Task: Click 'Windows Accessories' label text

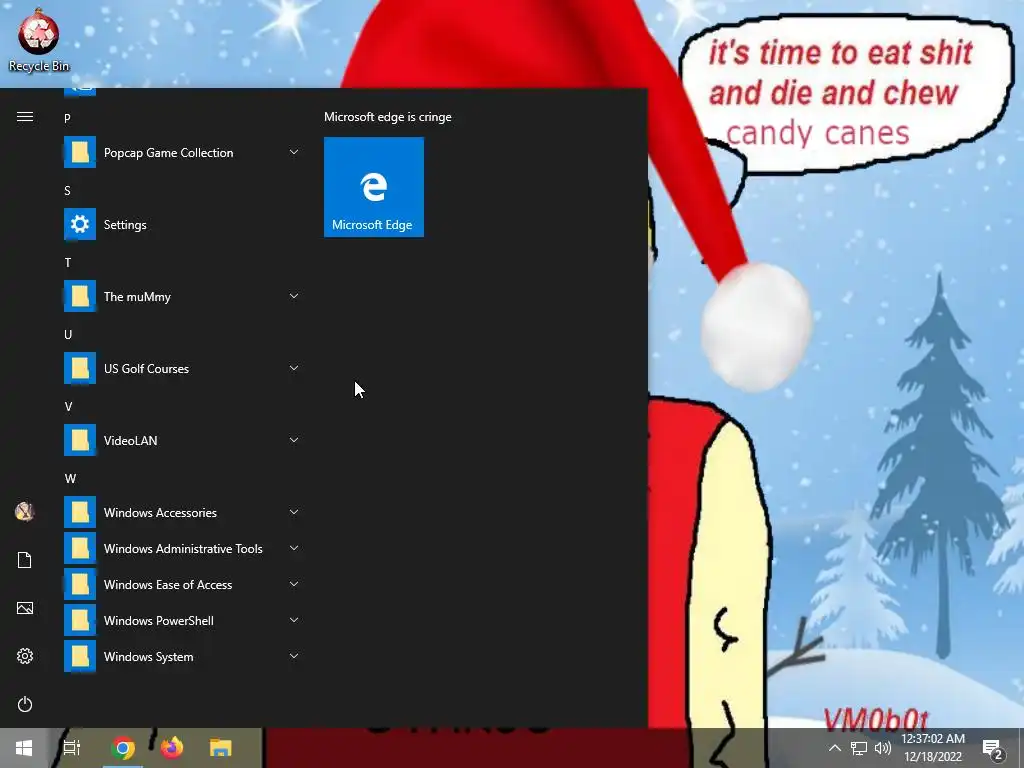Action: pyautogui.click(x=160, y=513)
